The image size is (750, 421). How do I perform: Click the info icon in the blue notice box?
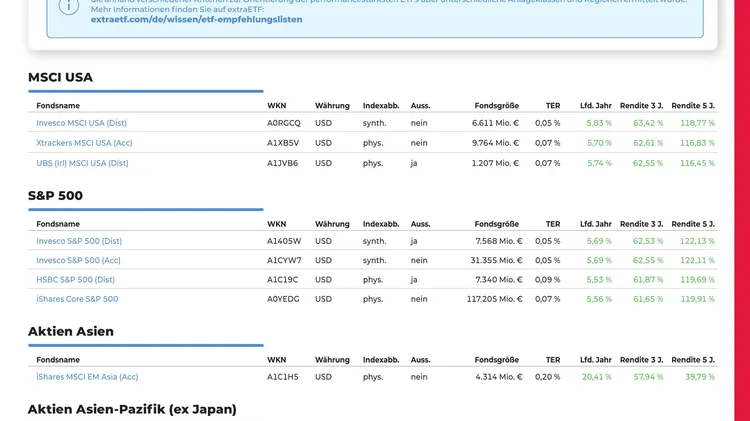pos(68,7)
